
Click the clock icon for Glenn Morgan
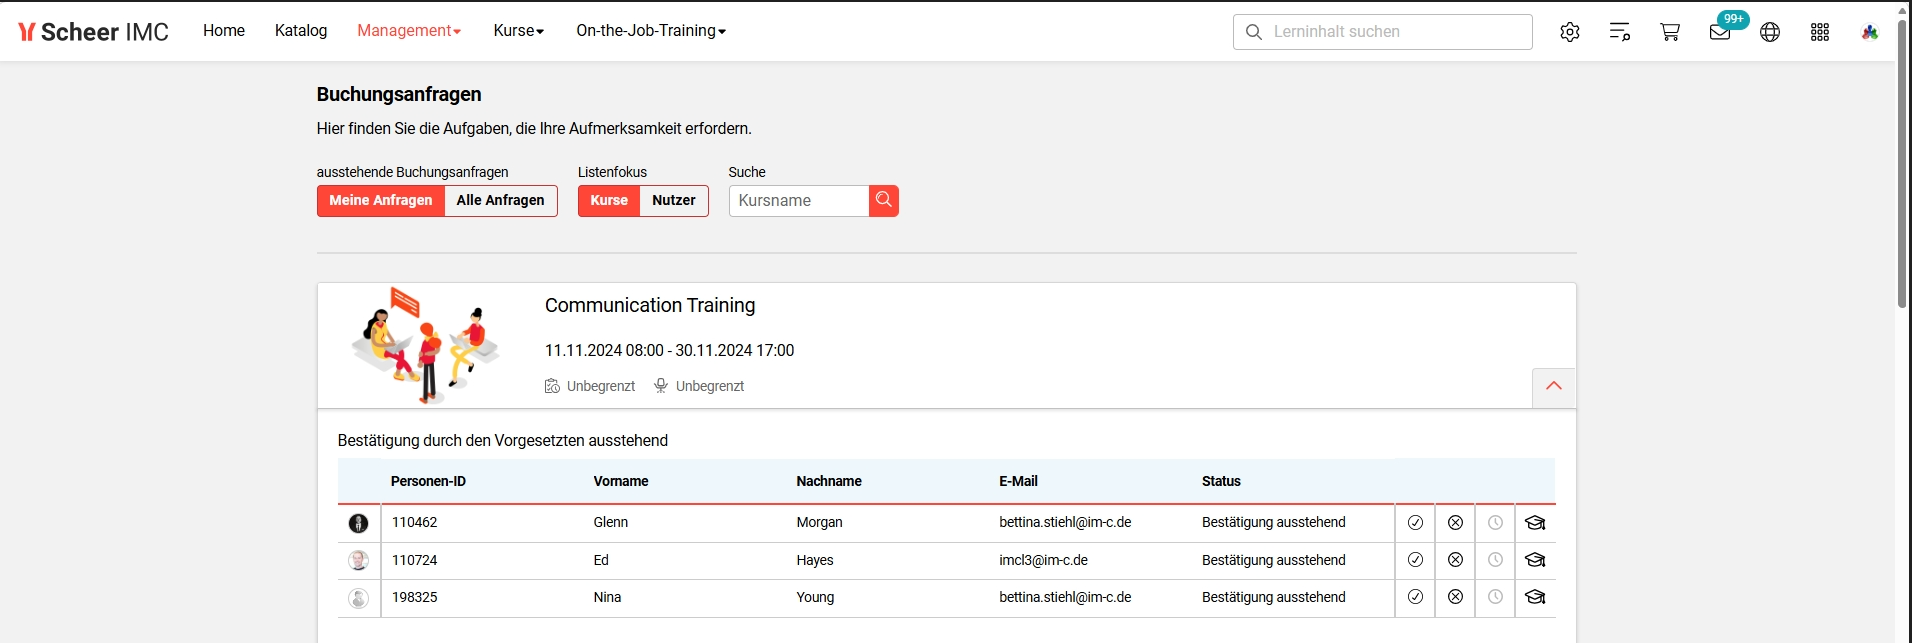(x=1495, y=523)
